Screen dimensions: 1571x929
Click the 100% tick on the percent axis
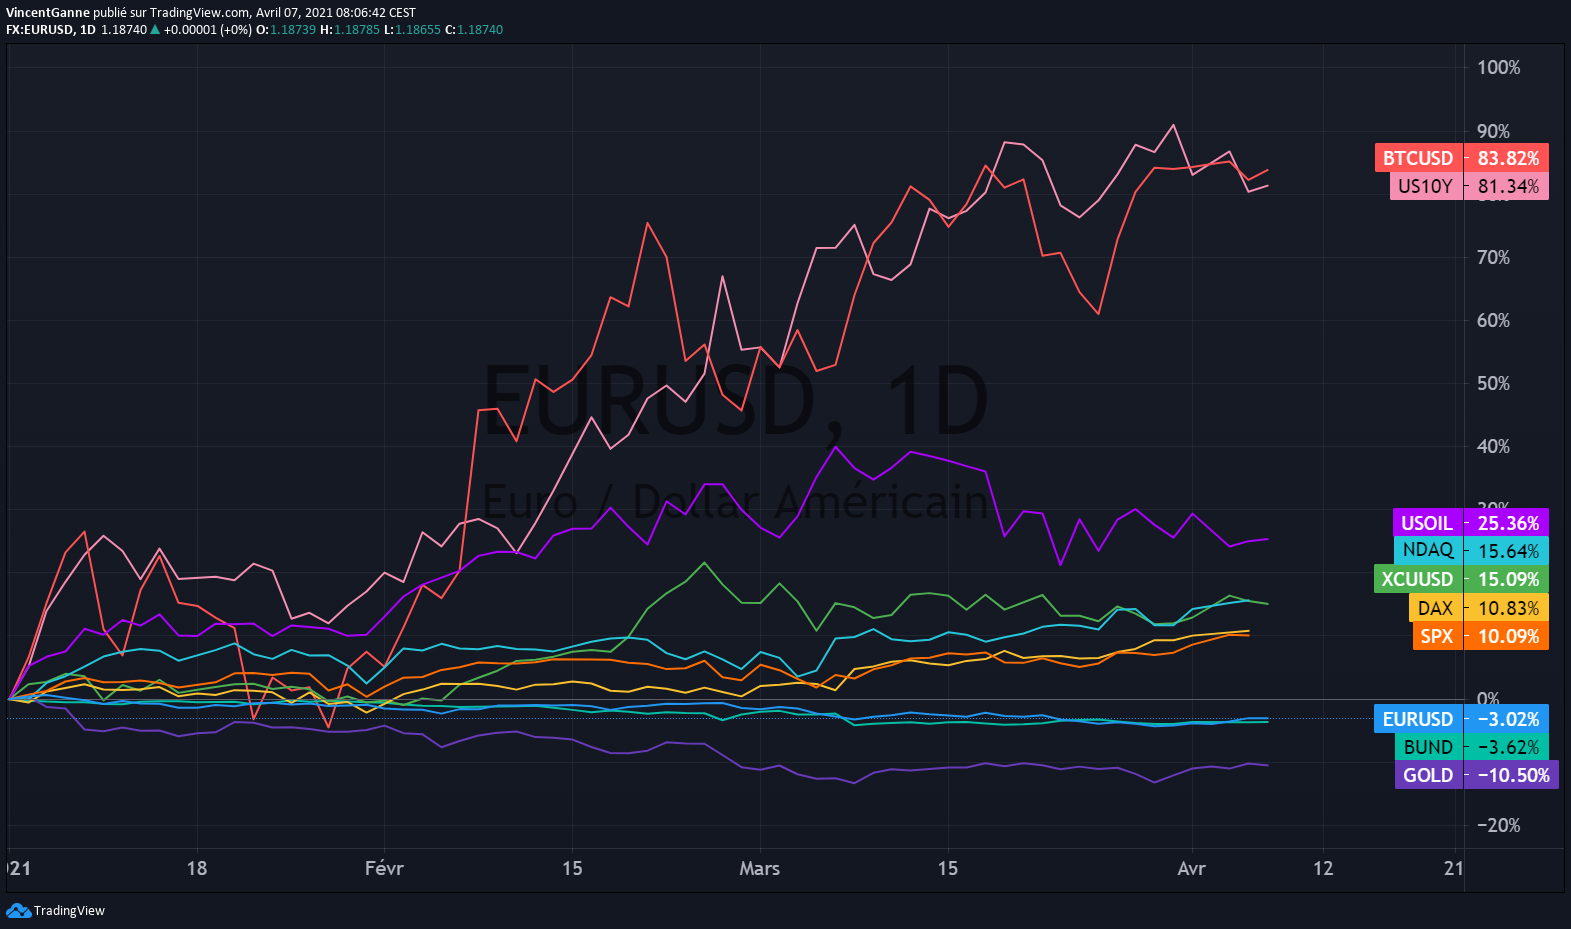click(x=1498, y=67)
